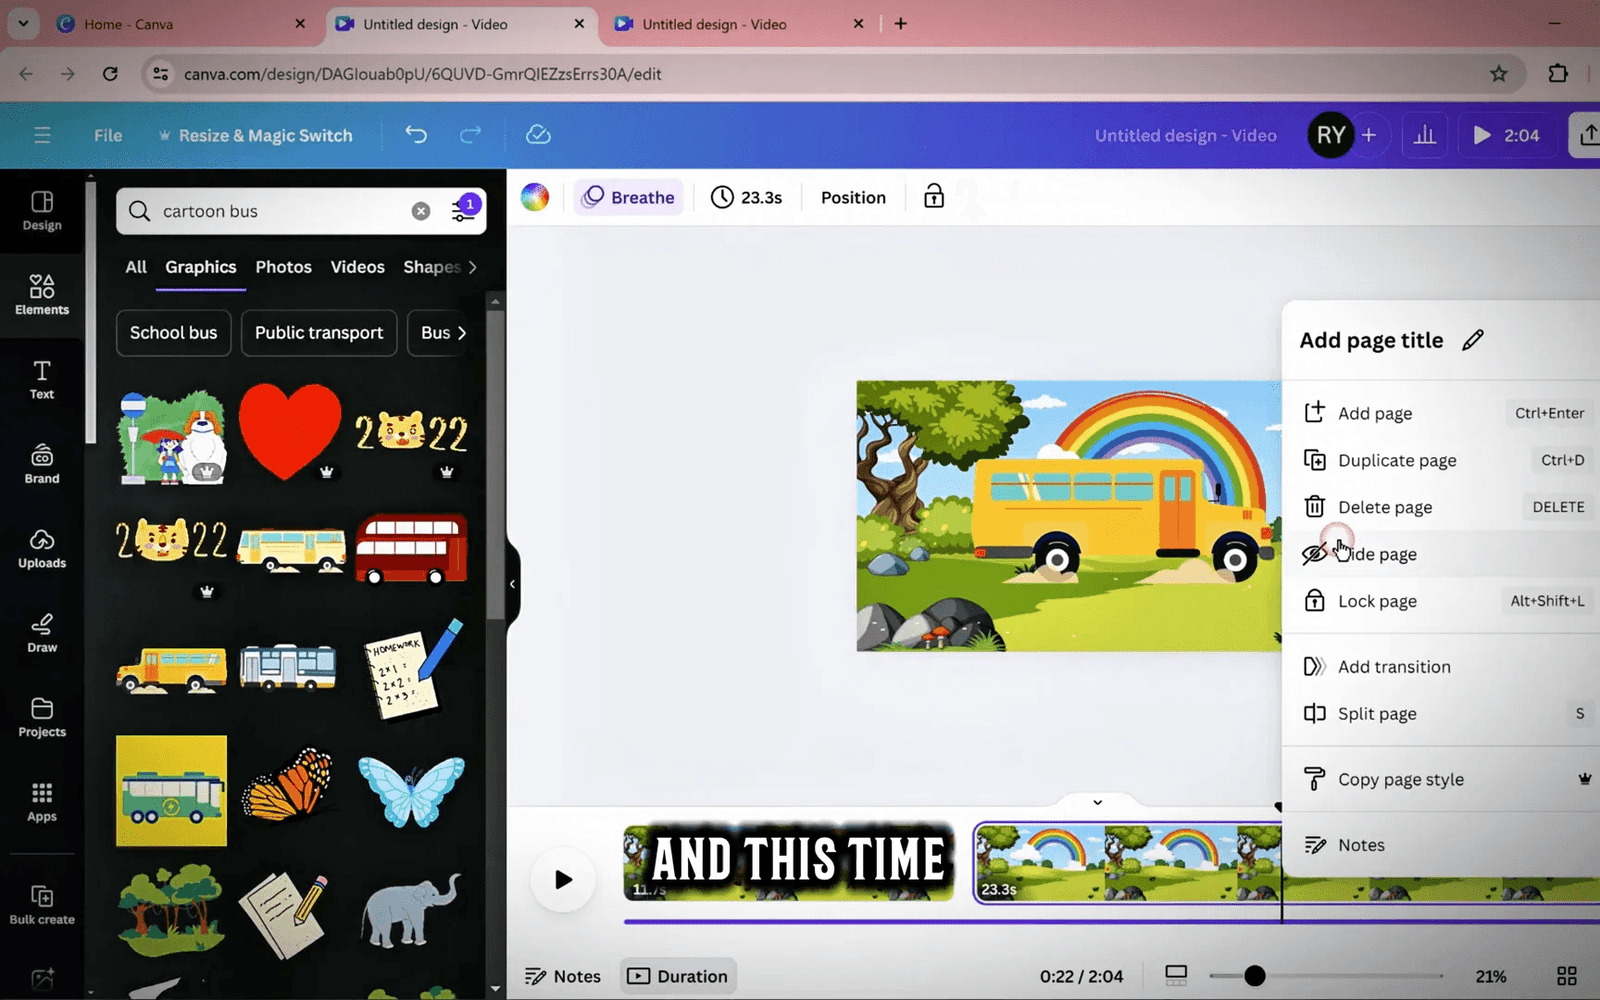The image size is (1600, 1000).
Task: Redo the last action
Action: click(x=470, y=135)
